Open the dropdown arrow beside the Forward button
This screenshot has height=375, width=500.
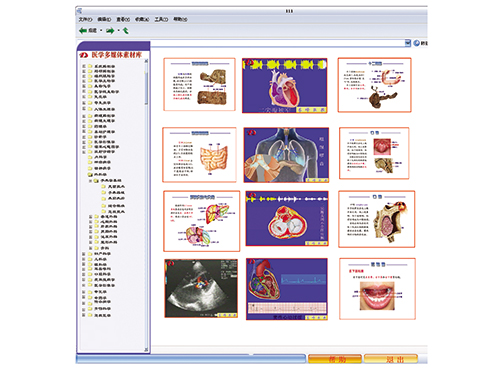point(119,31)
